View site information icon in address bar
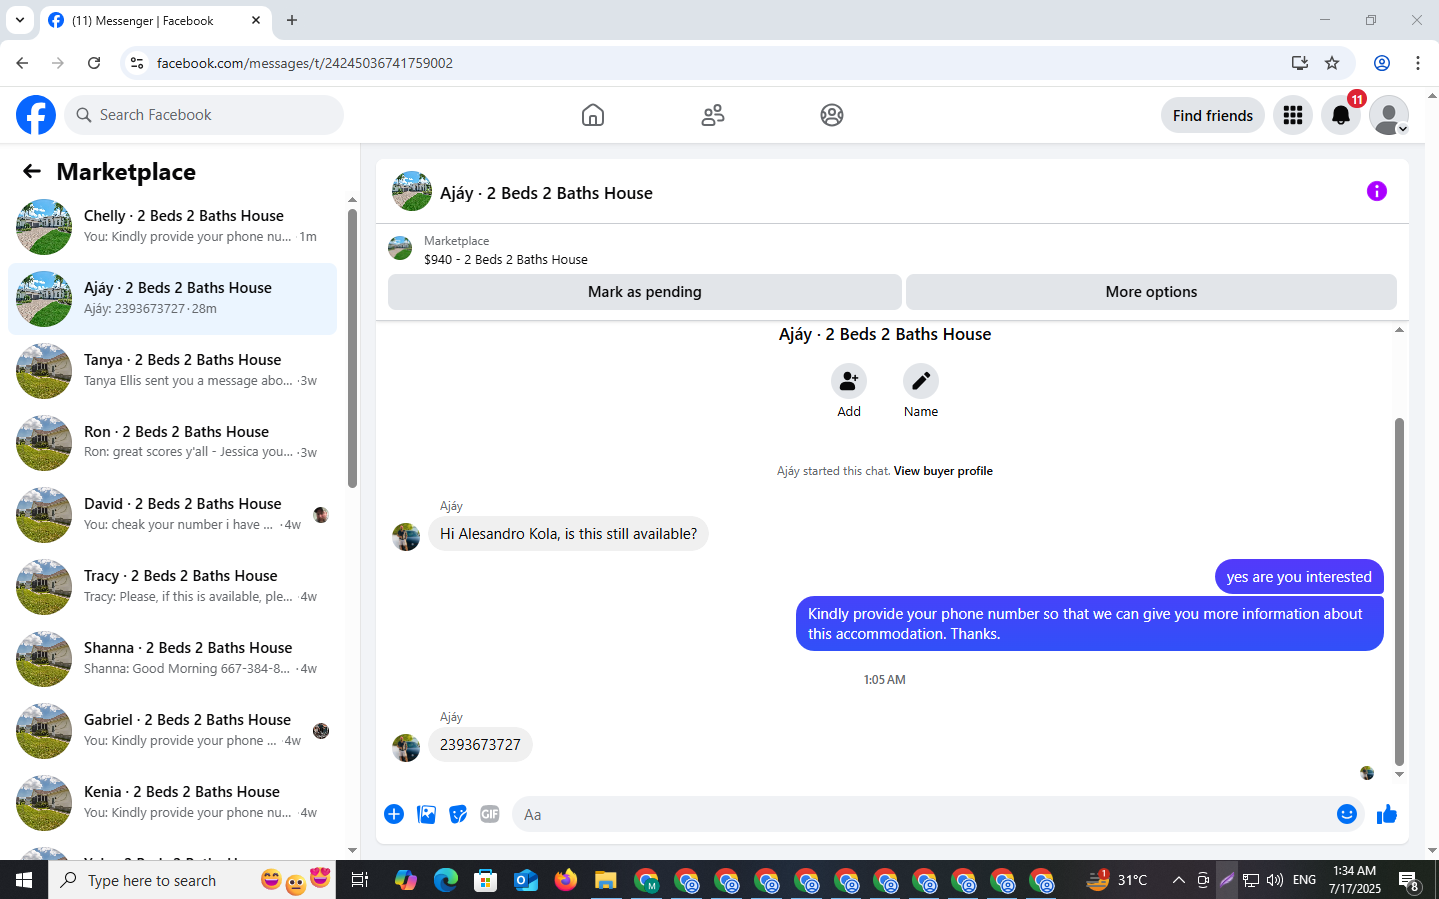1439x899 pixels. pos(137,63)
